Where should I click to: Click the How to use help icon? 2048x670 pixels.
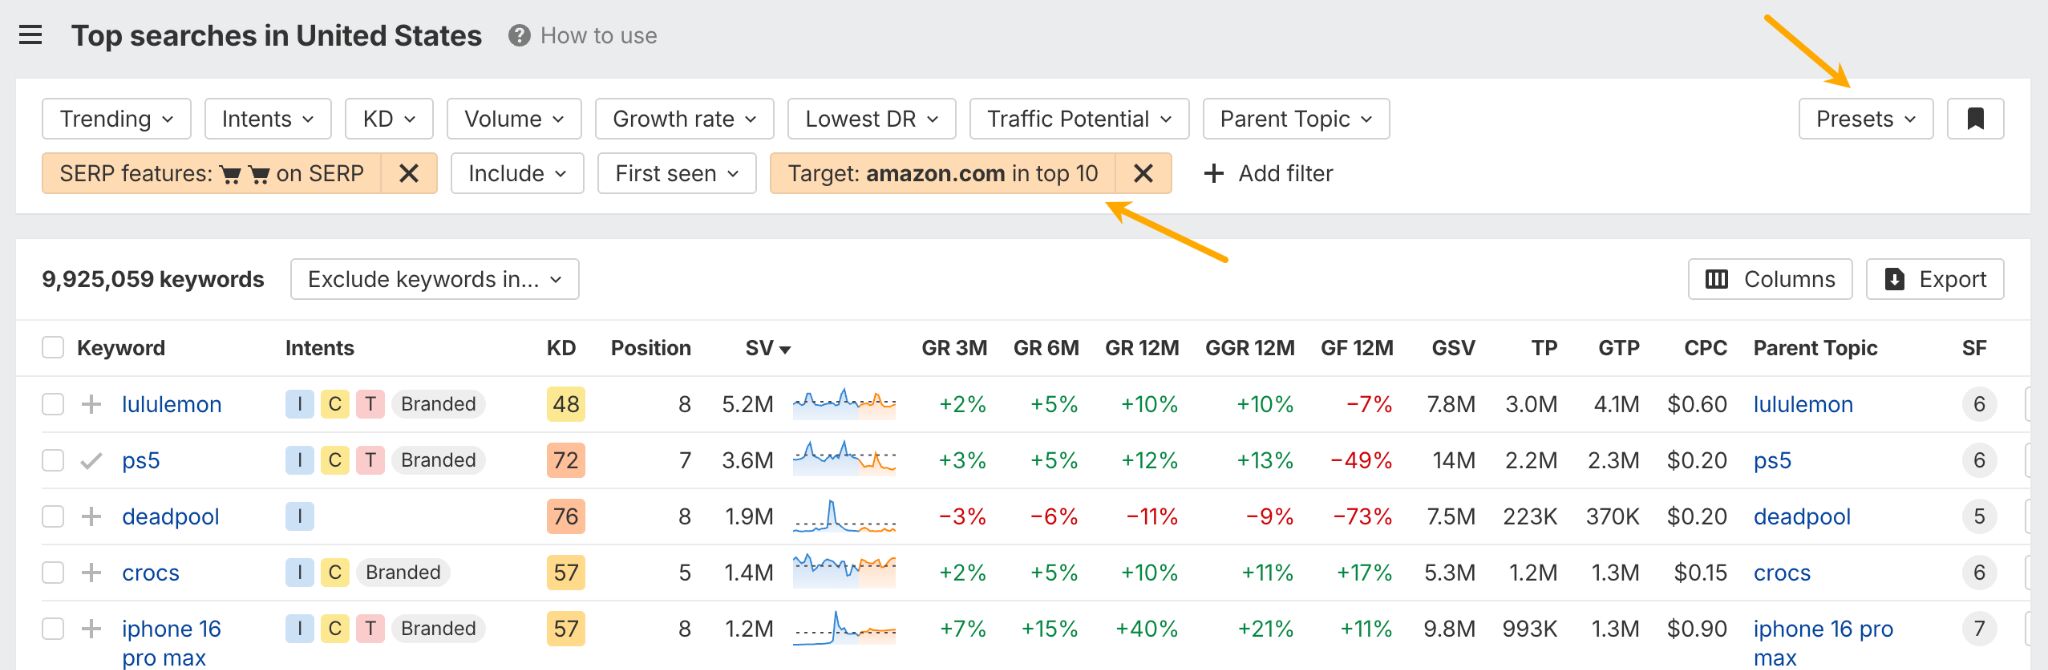tap(519, 36)
